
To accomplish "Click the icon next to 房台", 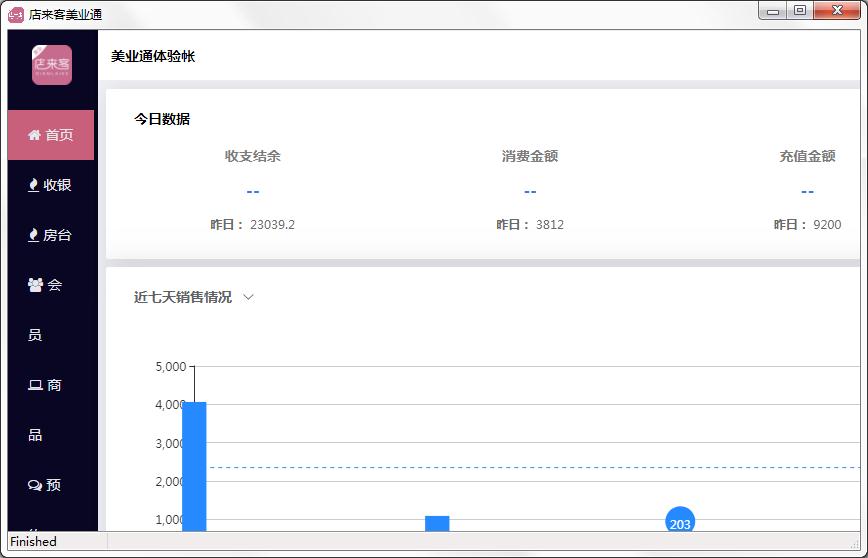I will point(33,235).
